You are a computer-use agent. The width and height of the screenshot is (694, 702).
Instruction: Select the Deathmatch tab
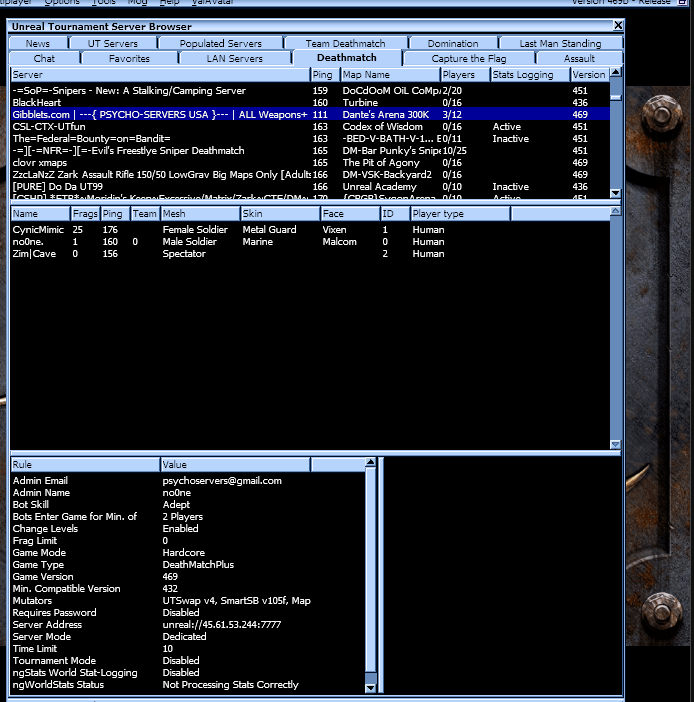tap(347, 58)
